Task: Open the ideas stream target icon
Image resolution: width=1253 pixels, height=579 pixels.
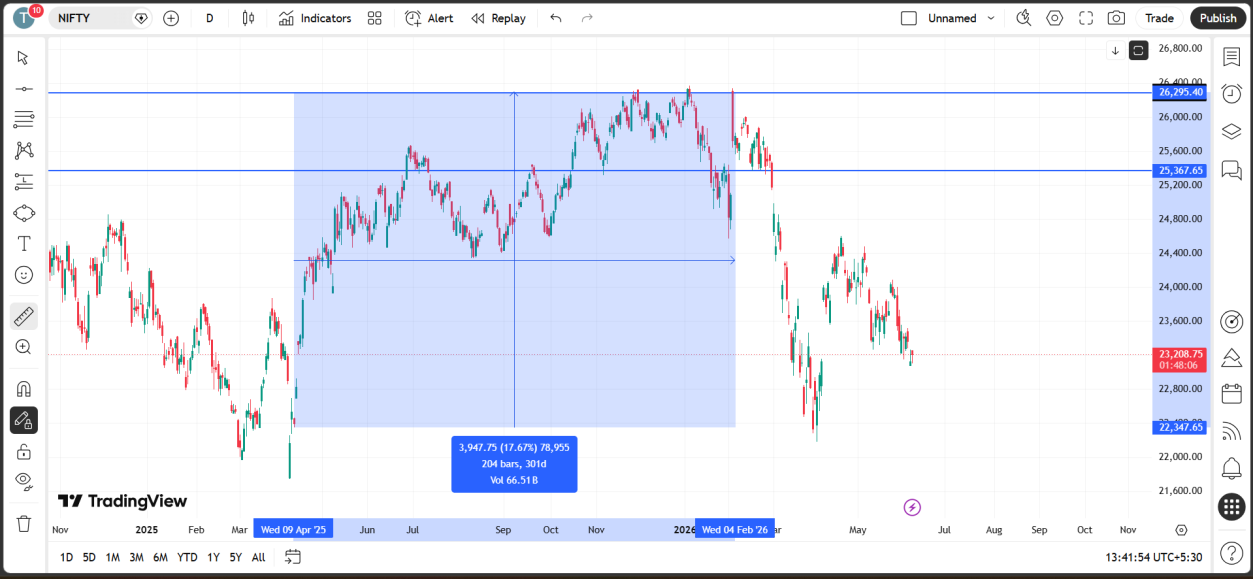Action: tap(1232, 321)
